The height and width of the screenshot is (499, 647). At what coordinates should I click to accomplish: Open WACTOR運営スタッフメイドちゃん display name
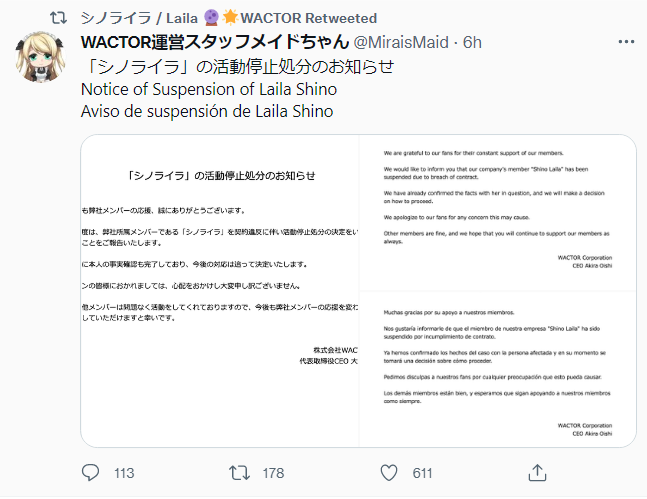coord(215,42)
